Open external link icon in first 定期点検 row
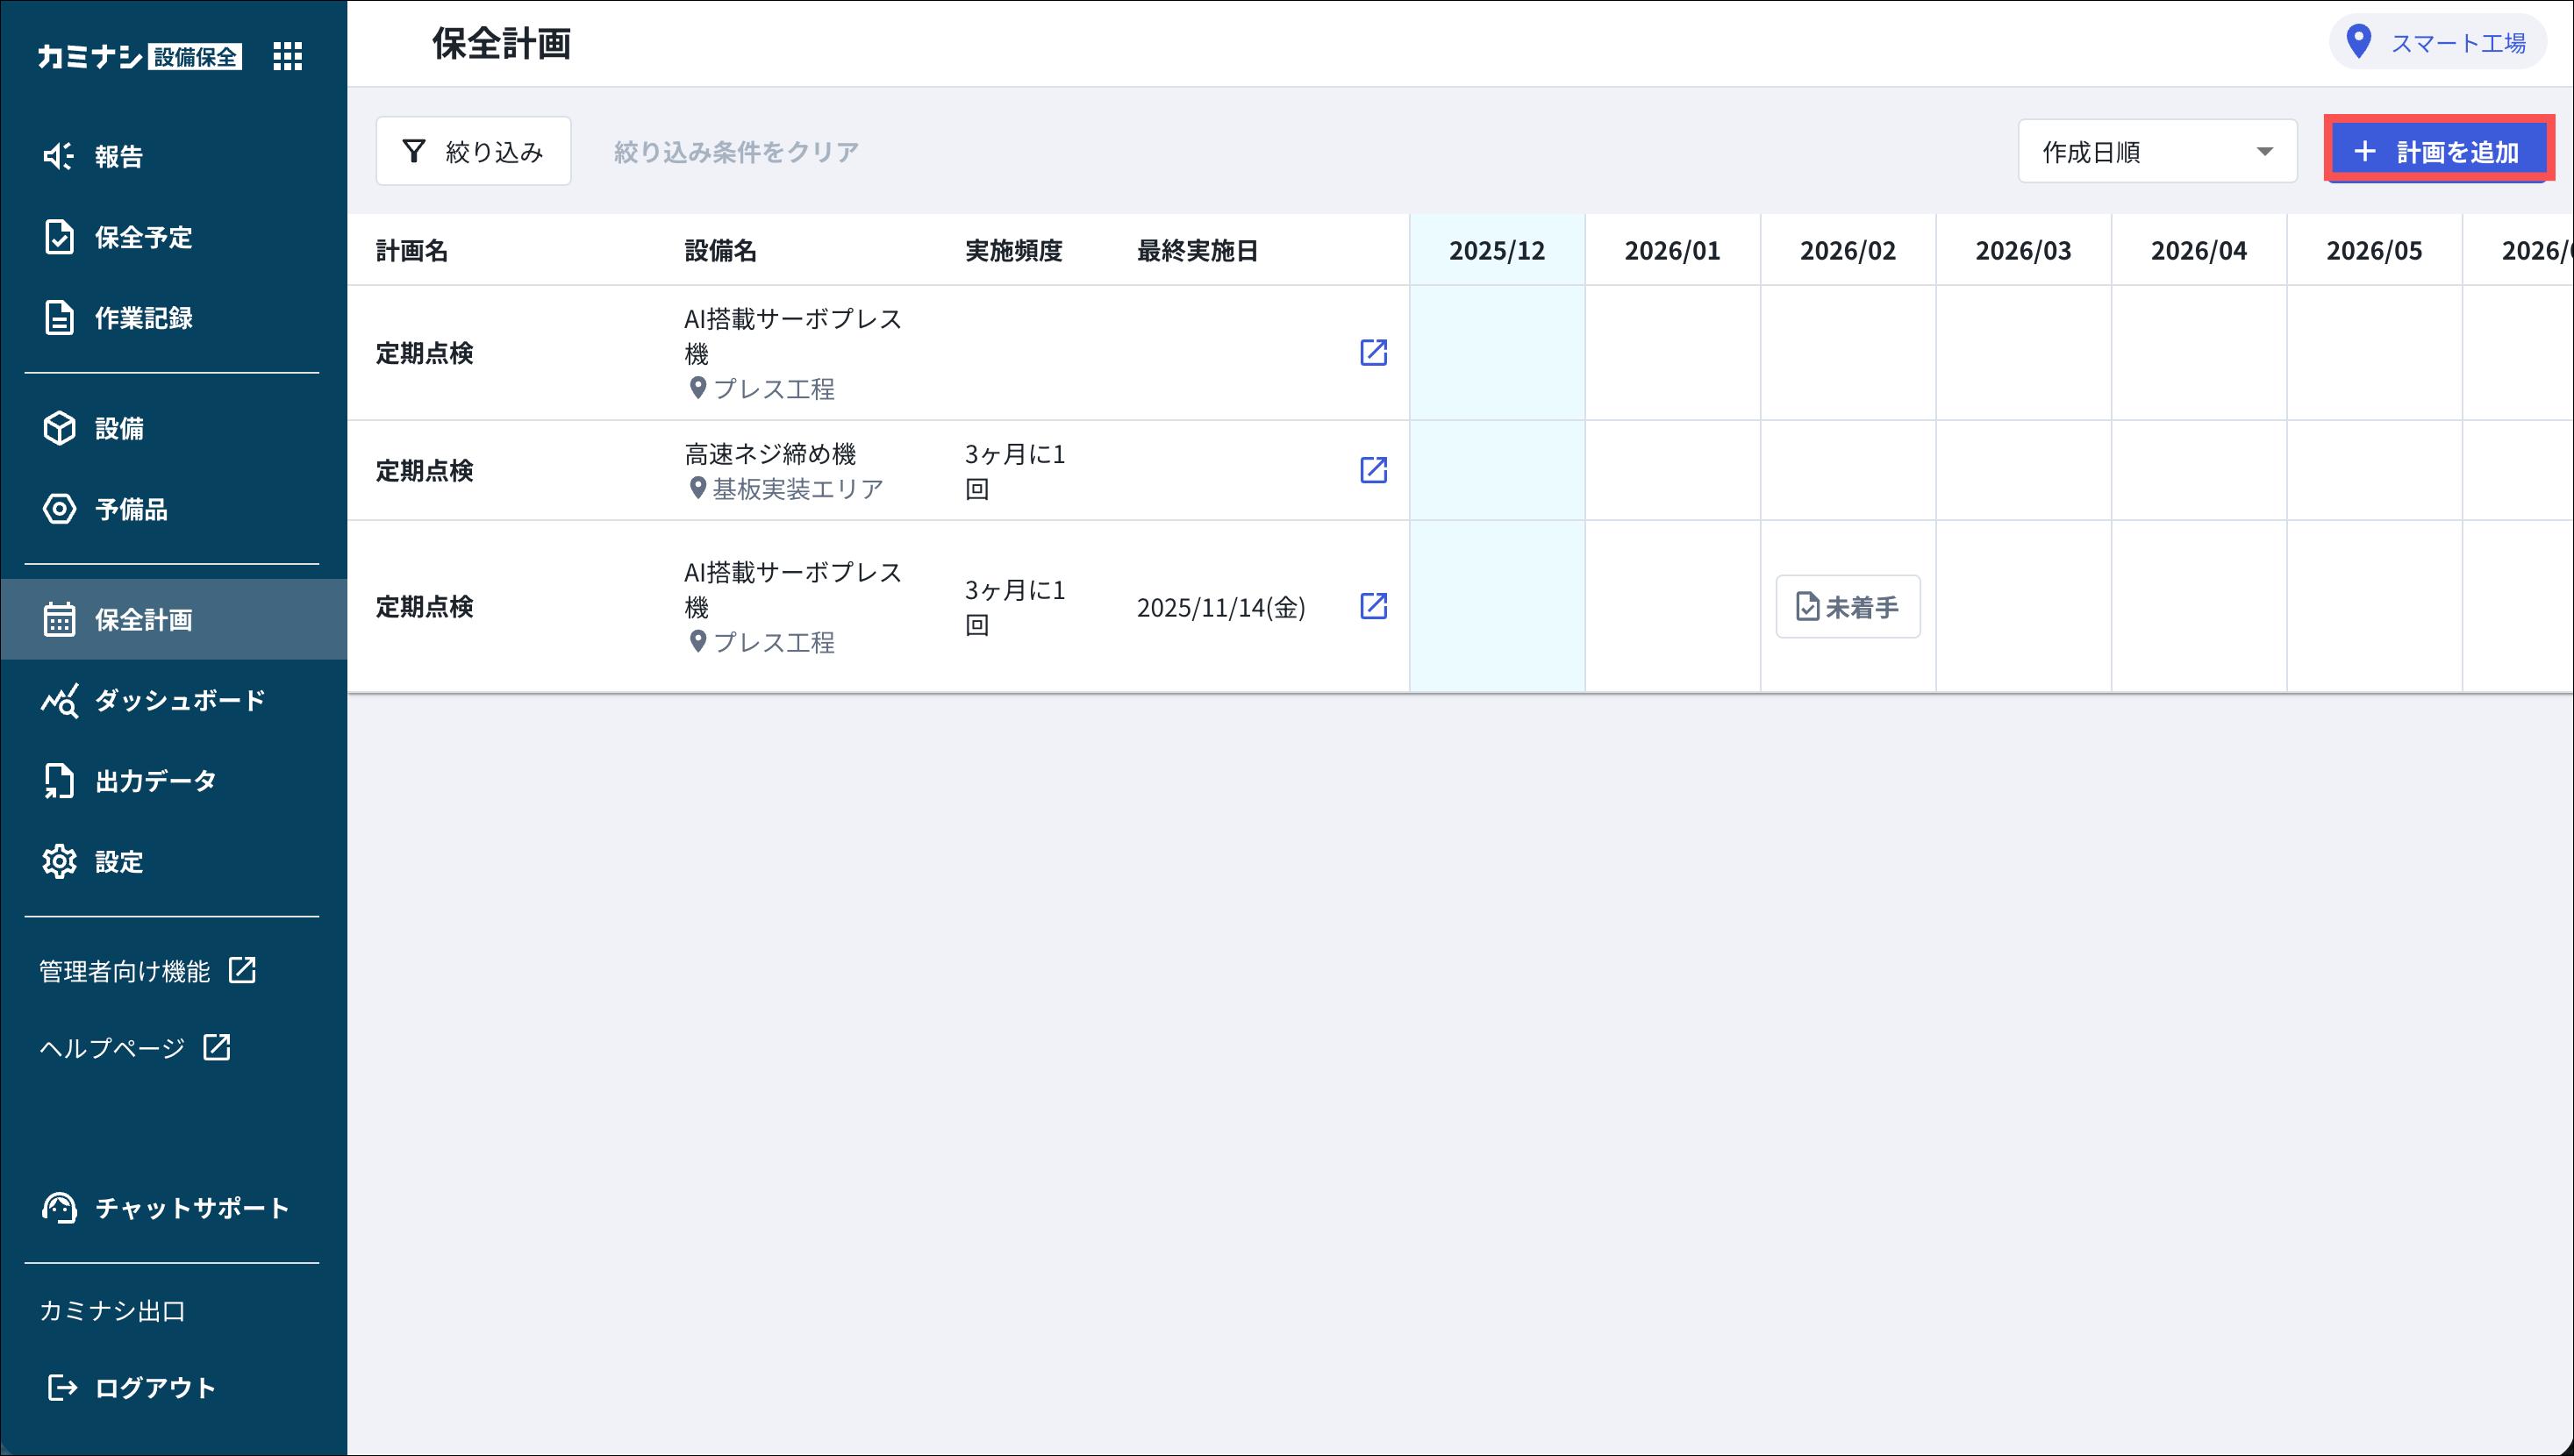Image resolution: width=2574 pixels, height=1456 pixels. (1373, 352)
